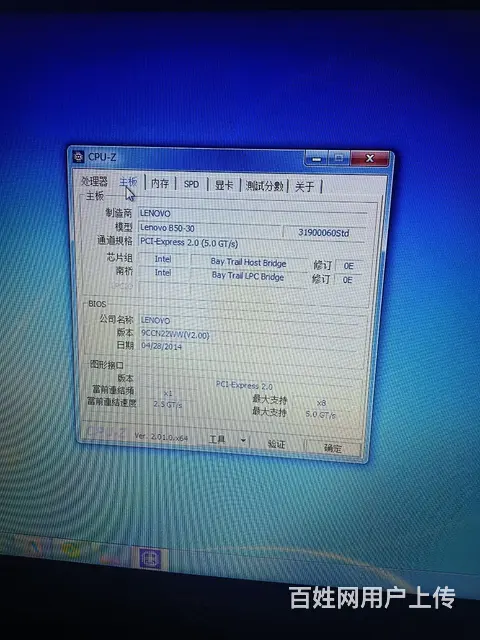This screenshot has width=480, height=640.
Task: Click the max supported '5.0 GT/s' value
Action: pyautogui.click(x=320, y=414)
